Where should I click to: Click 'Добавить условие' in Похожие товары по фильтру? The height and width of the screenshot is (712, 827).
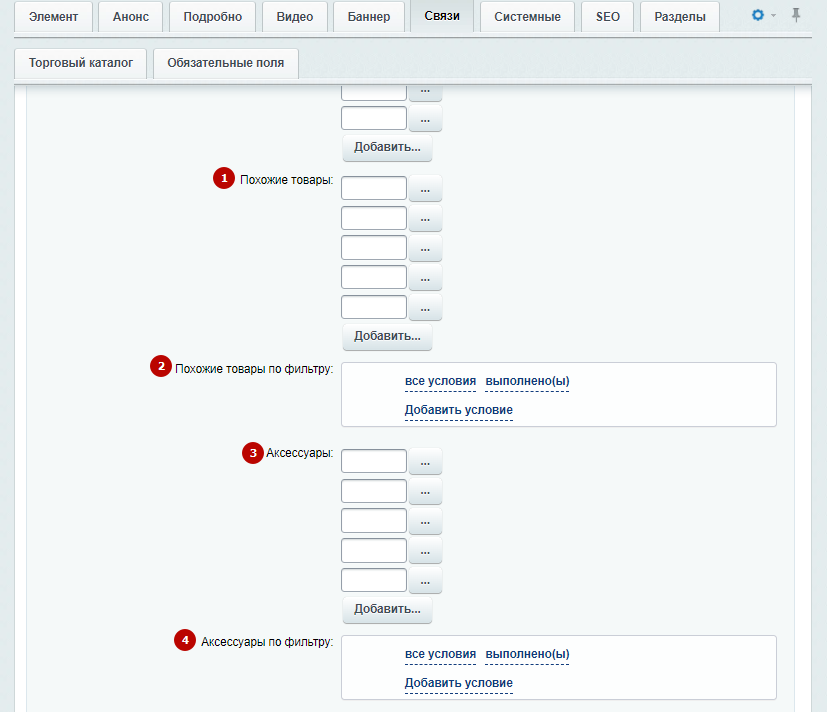pyautogui.click(x=459, y=410)
